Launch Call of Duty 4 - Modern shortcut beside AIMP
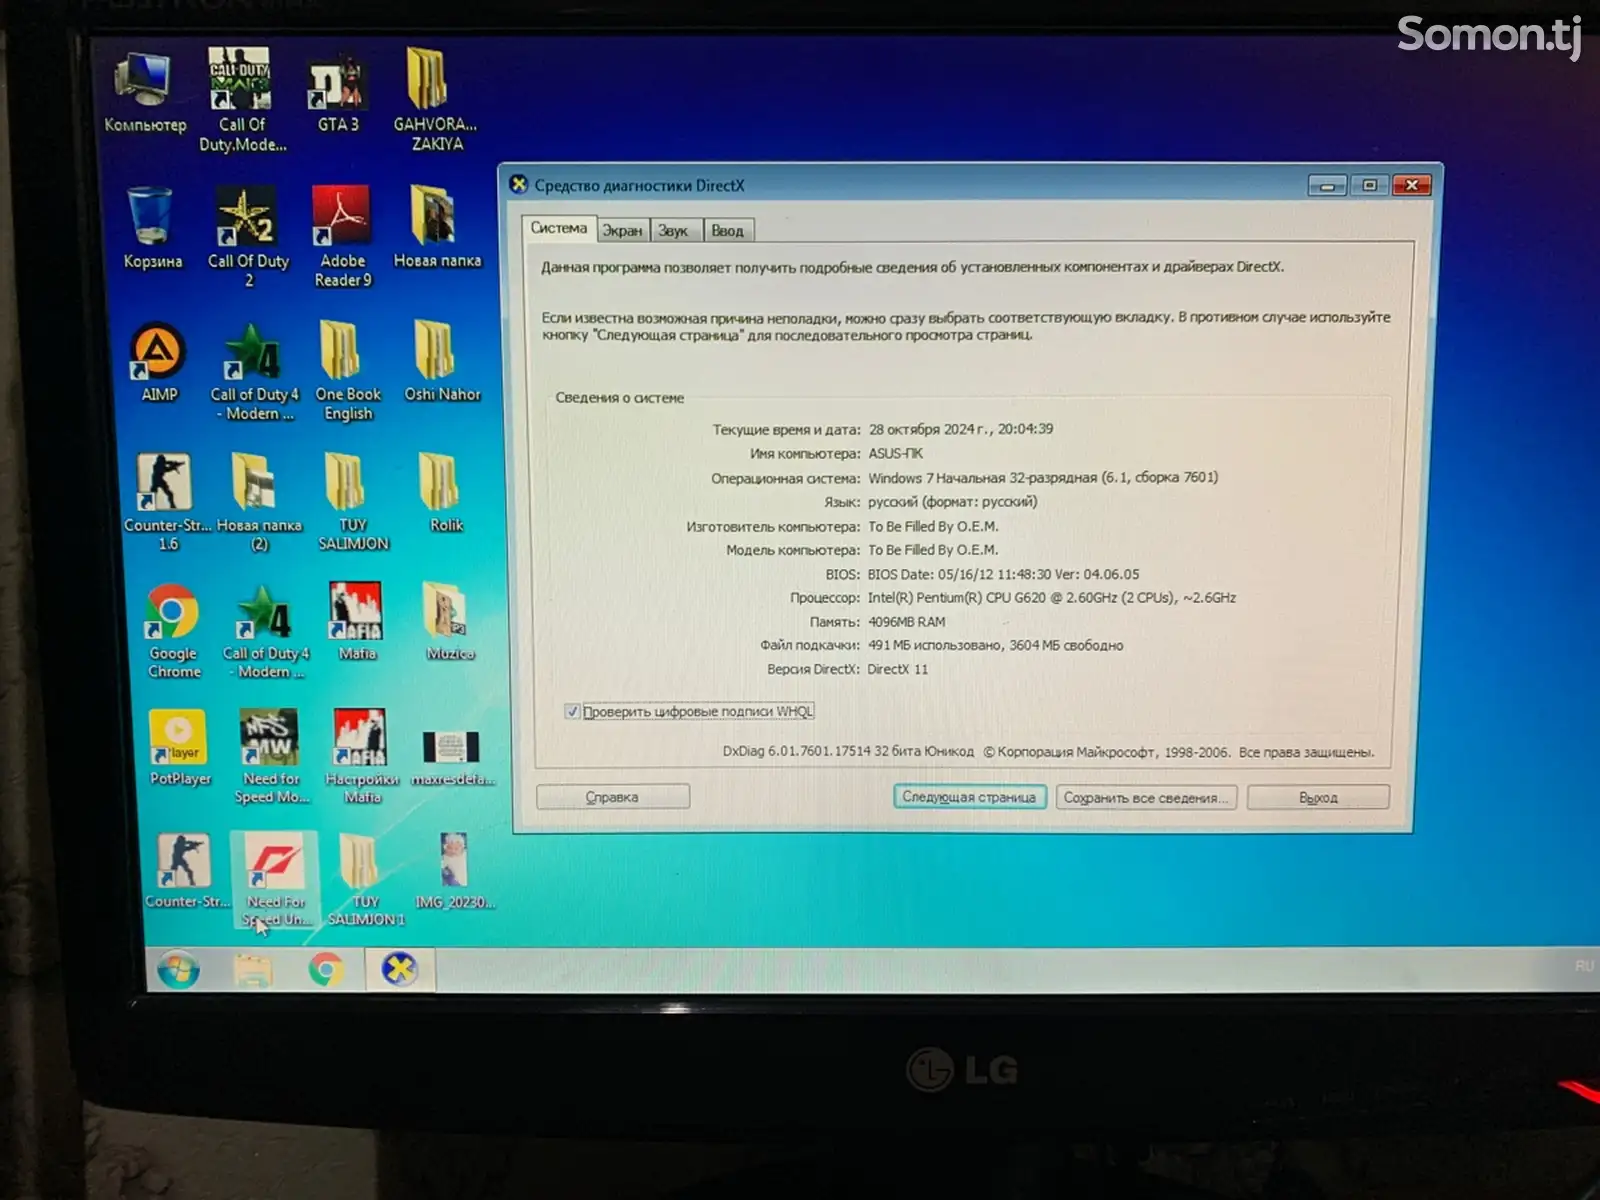The width and height of the screenshot is (1600, 1200). click(254, 371)
